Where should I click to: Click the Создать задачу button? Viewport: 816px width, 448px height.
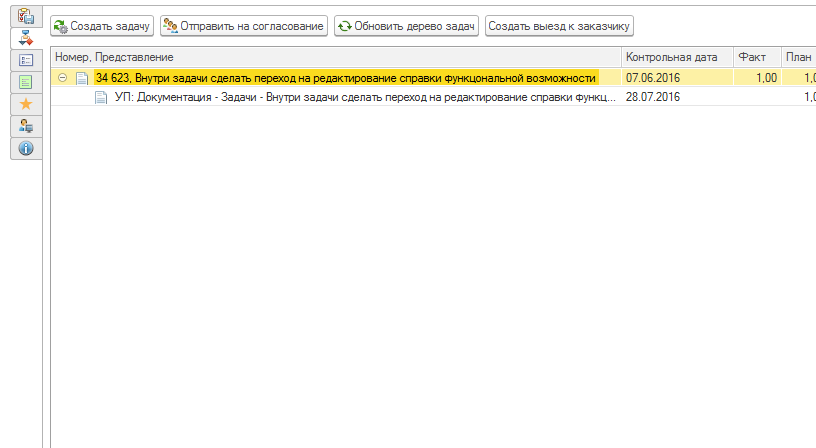102,25
